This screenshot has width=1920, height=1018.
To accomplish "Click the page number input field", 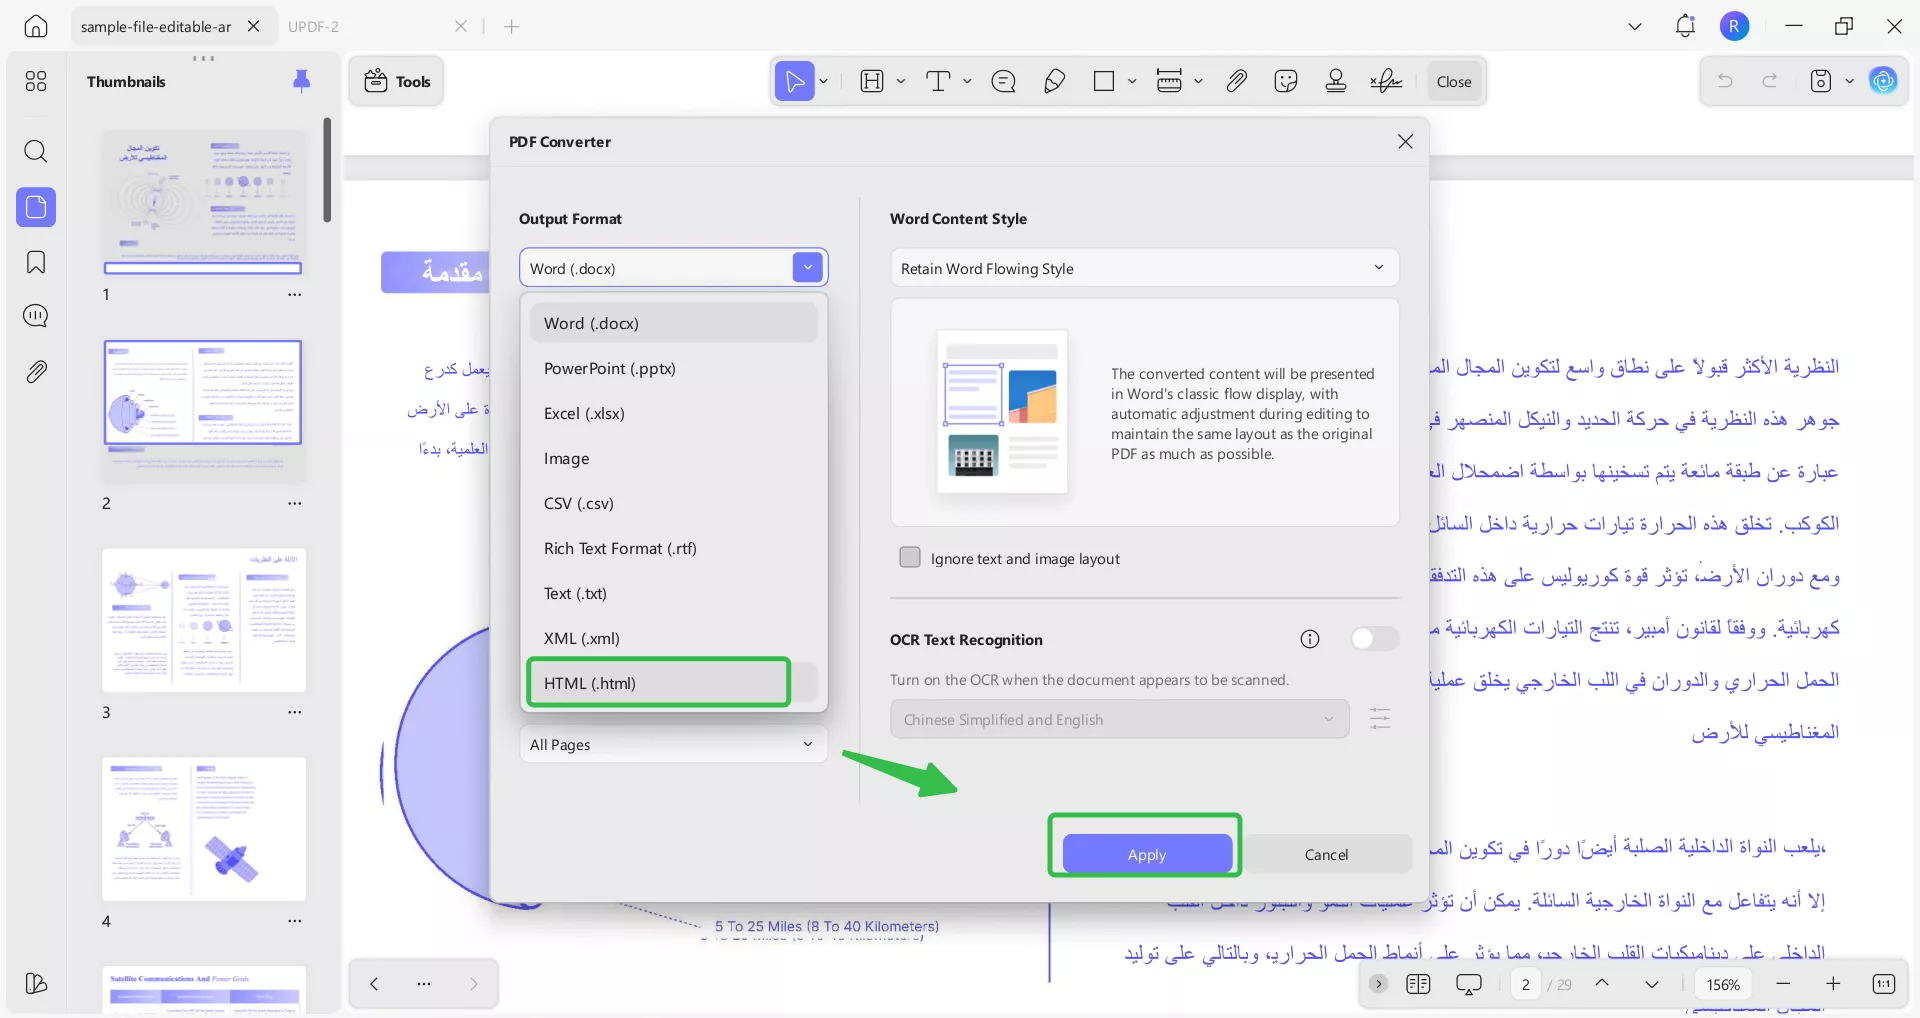I will [1525, 984].
